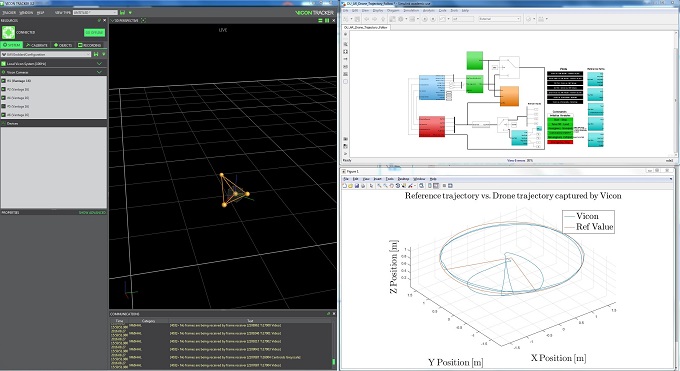The image size is (680, 371).
Task: Float the Communications panel with the green icon
Action: pos(328,314)
